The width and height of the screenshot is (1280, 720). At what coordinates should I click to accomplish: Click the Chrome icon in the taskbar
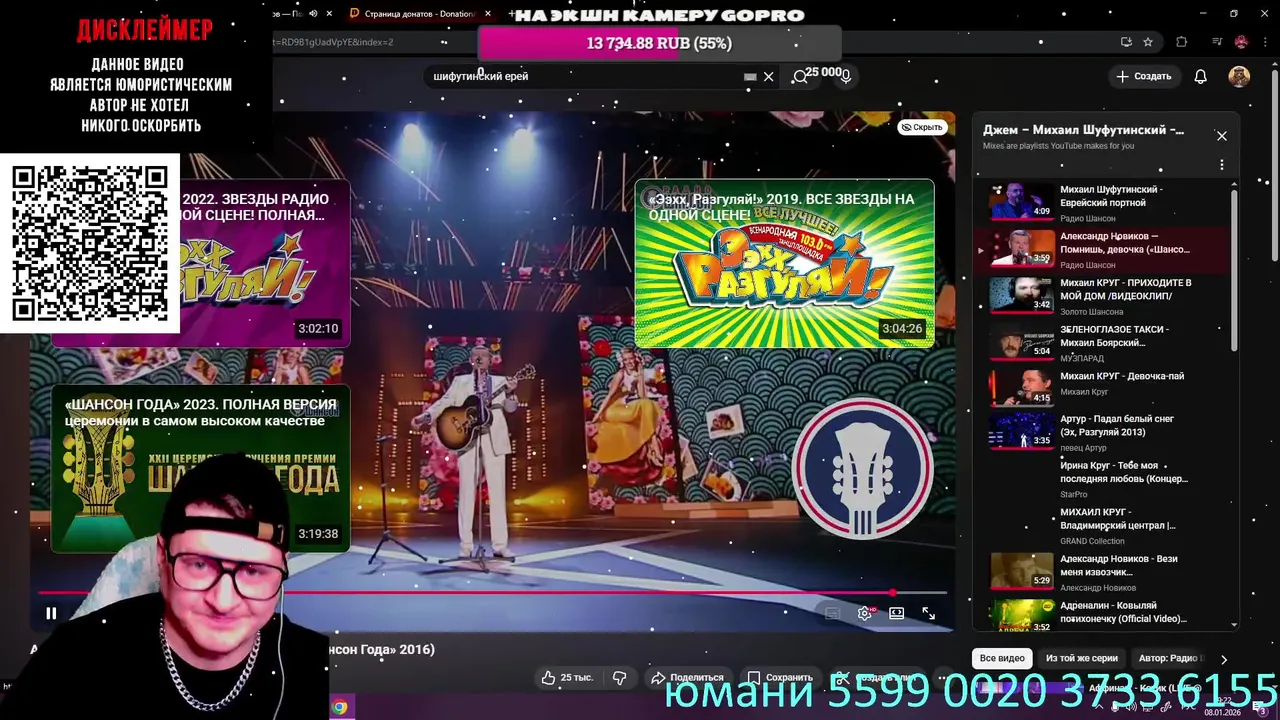point(340,707)
